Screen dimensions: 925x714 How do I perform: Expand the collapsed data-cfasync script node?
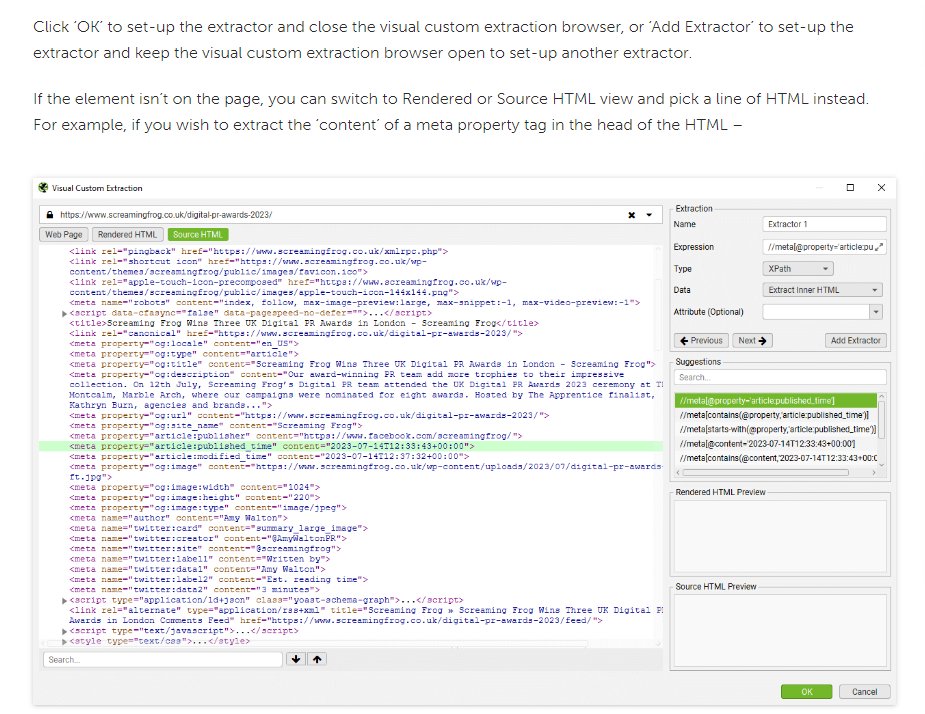coord(64,313)
